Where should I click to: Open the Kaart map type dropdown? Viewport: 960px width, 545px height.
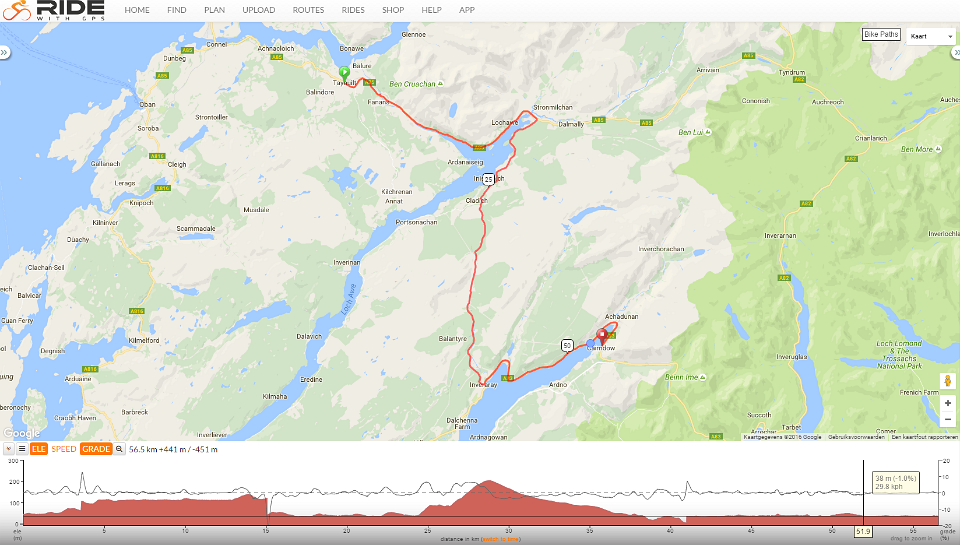point(931,36)
